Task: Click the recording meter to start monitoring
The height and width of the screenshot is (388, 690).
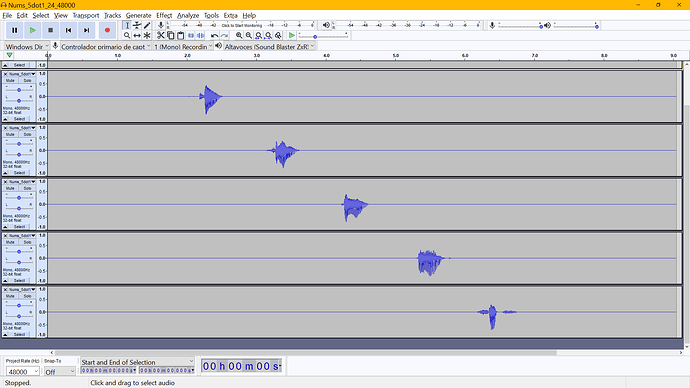Action: [241, 26]
